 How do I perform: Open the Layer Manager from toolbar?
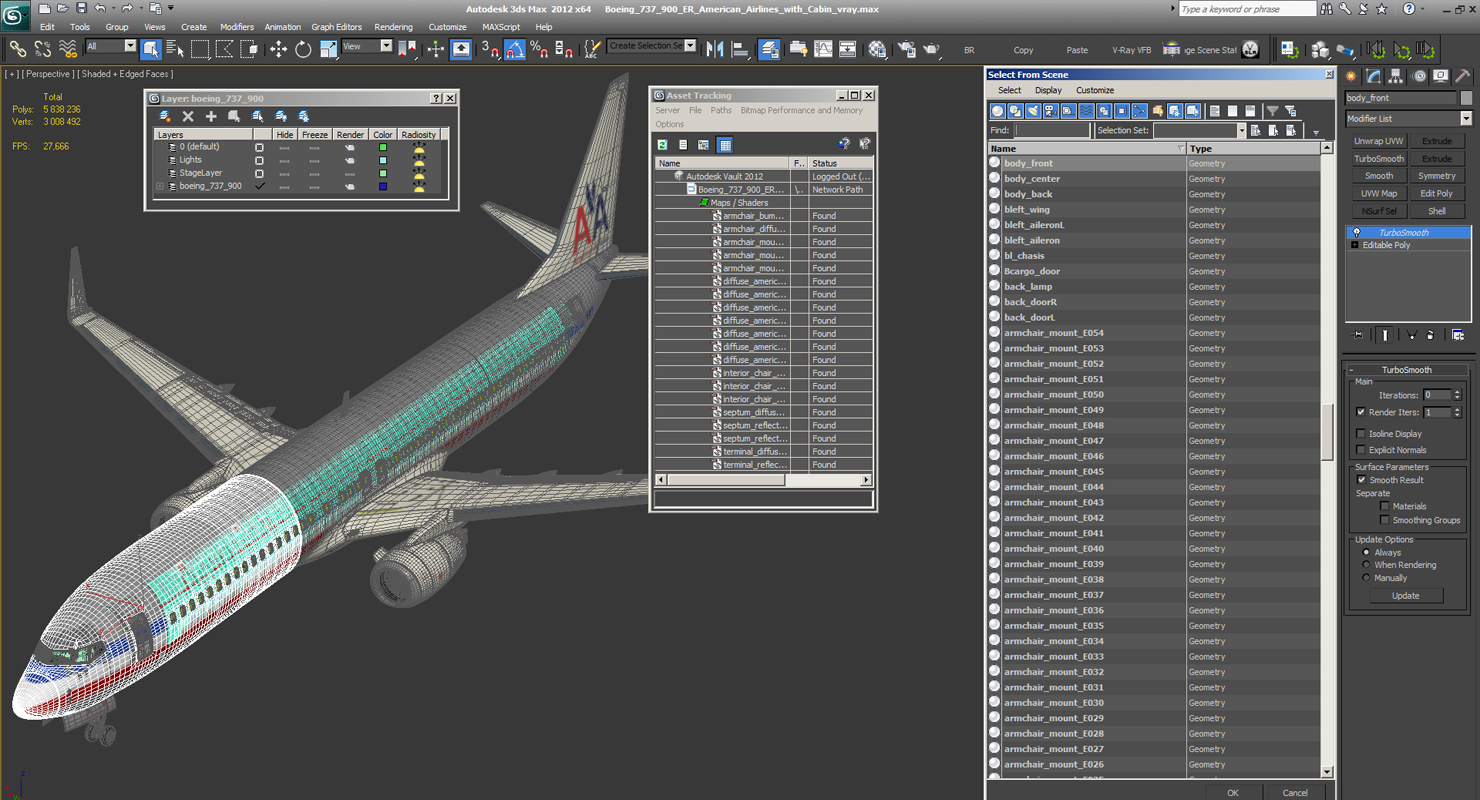point(769,49)
